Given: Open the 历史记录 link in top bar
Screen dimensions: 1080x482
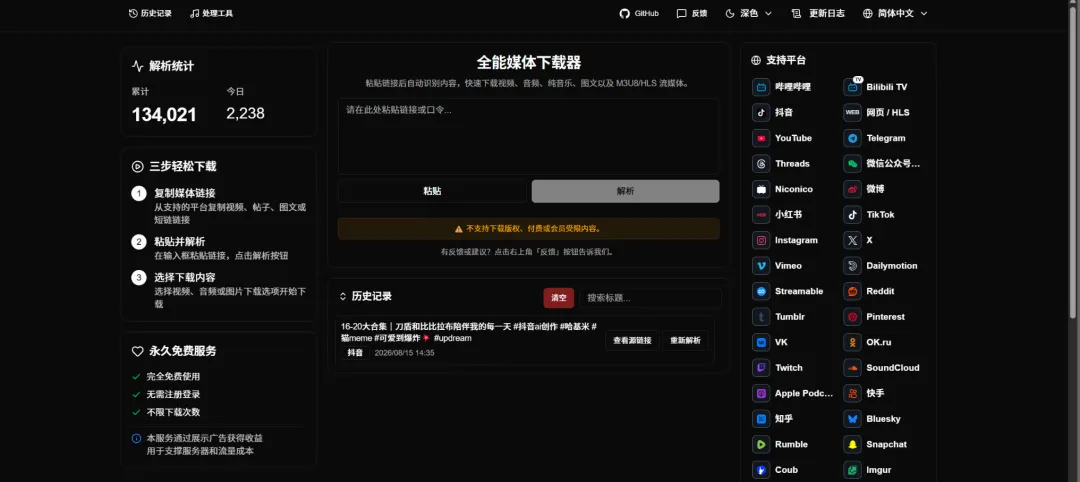Looking at the screenshot, I should tap(150, 13).
